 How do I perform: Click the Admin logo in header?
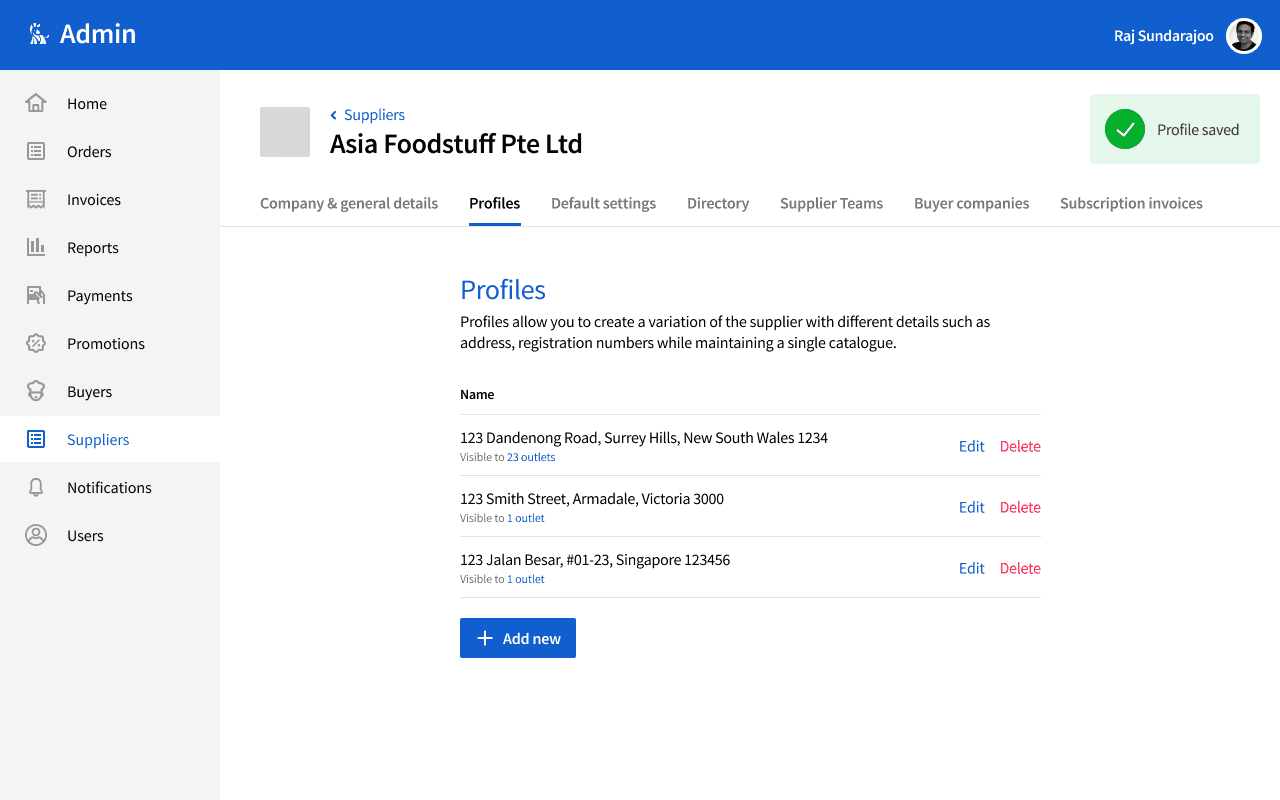39,35
